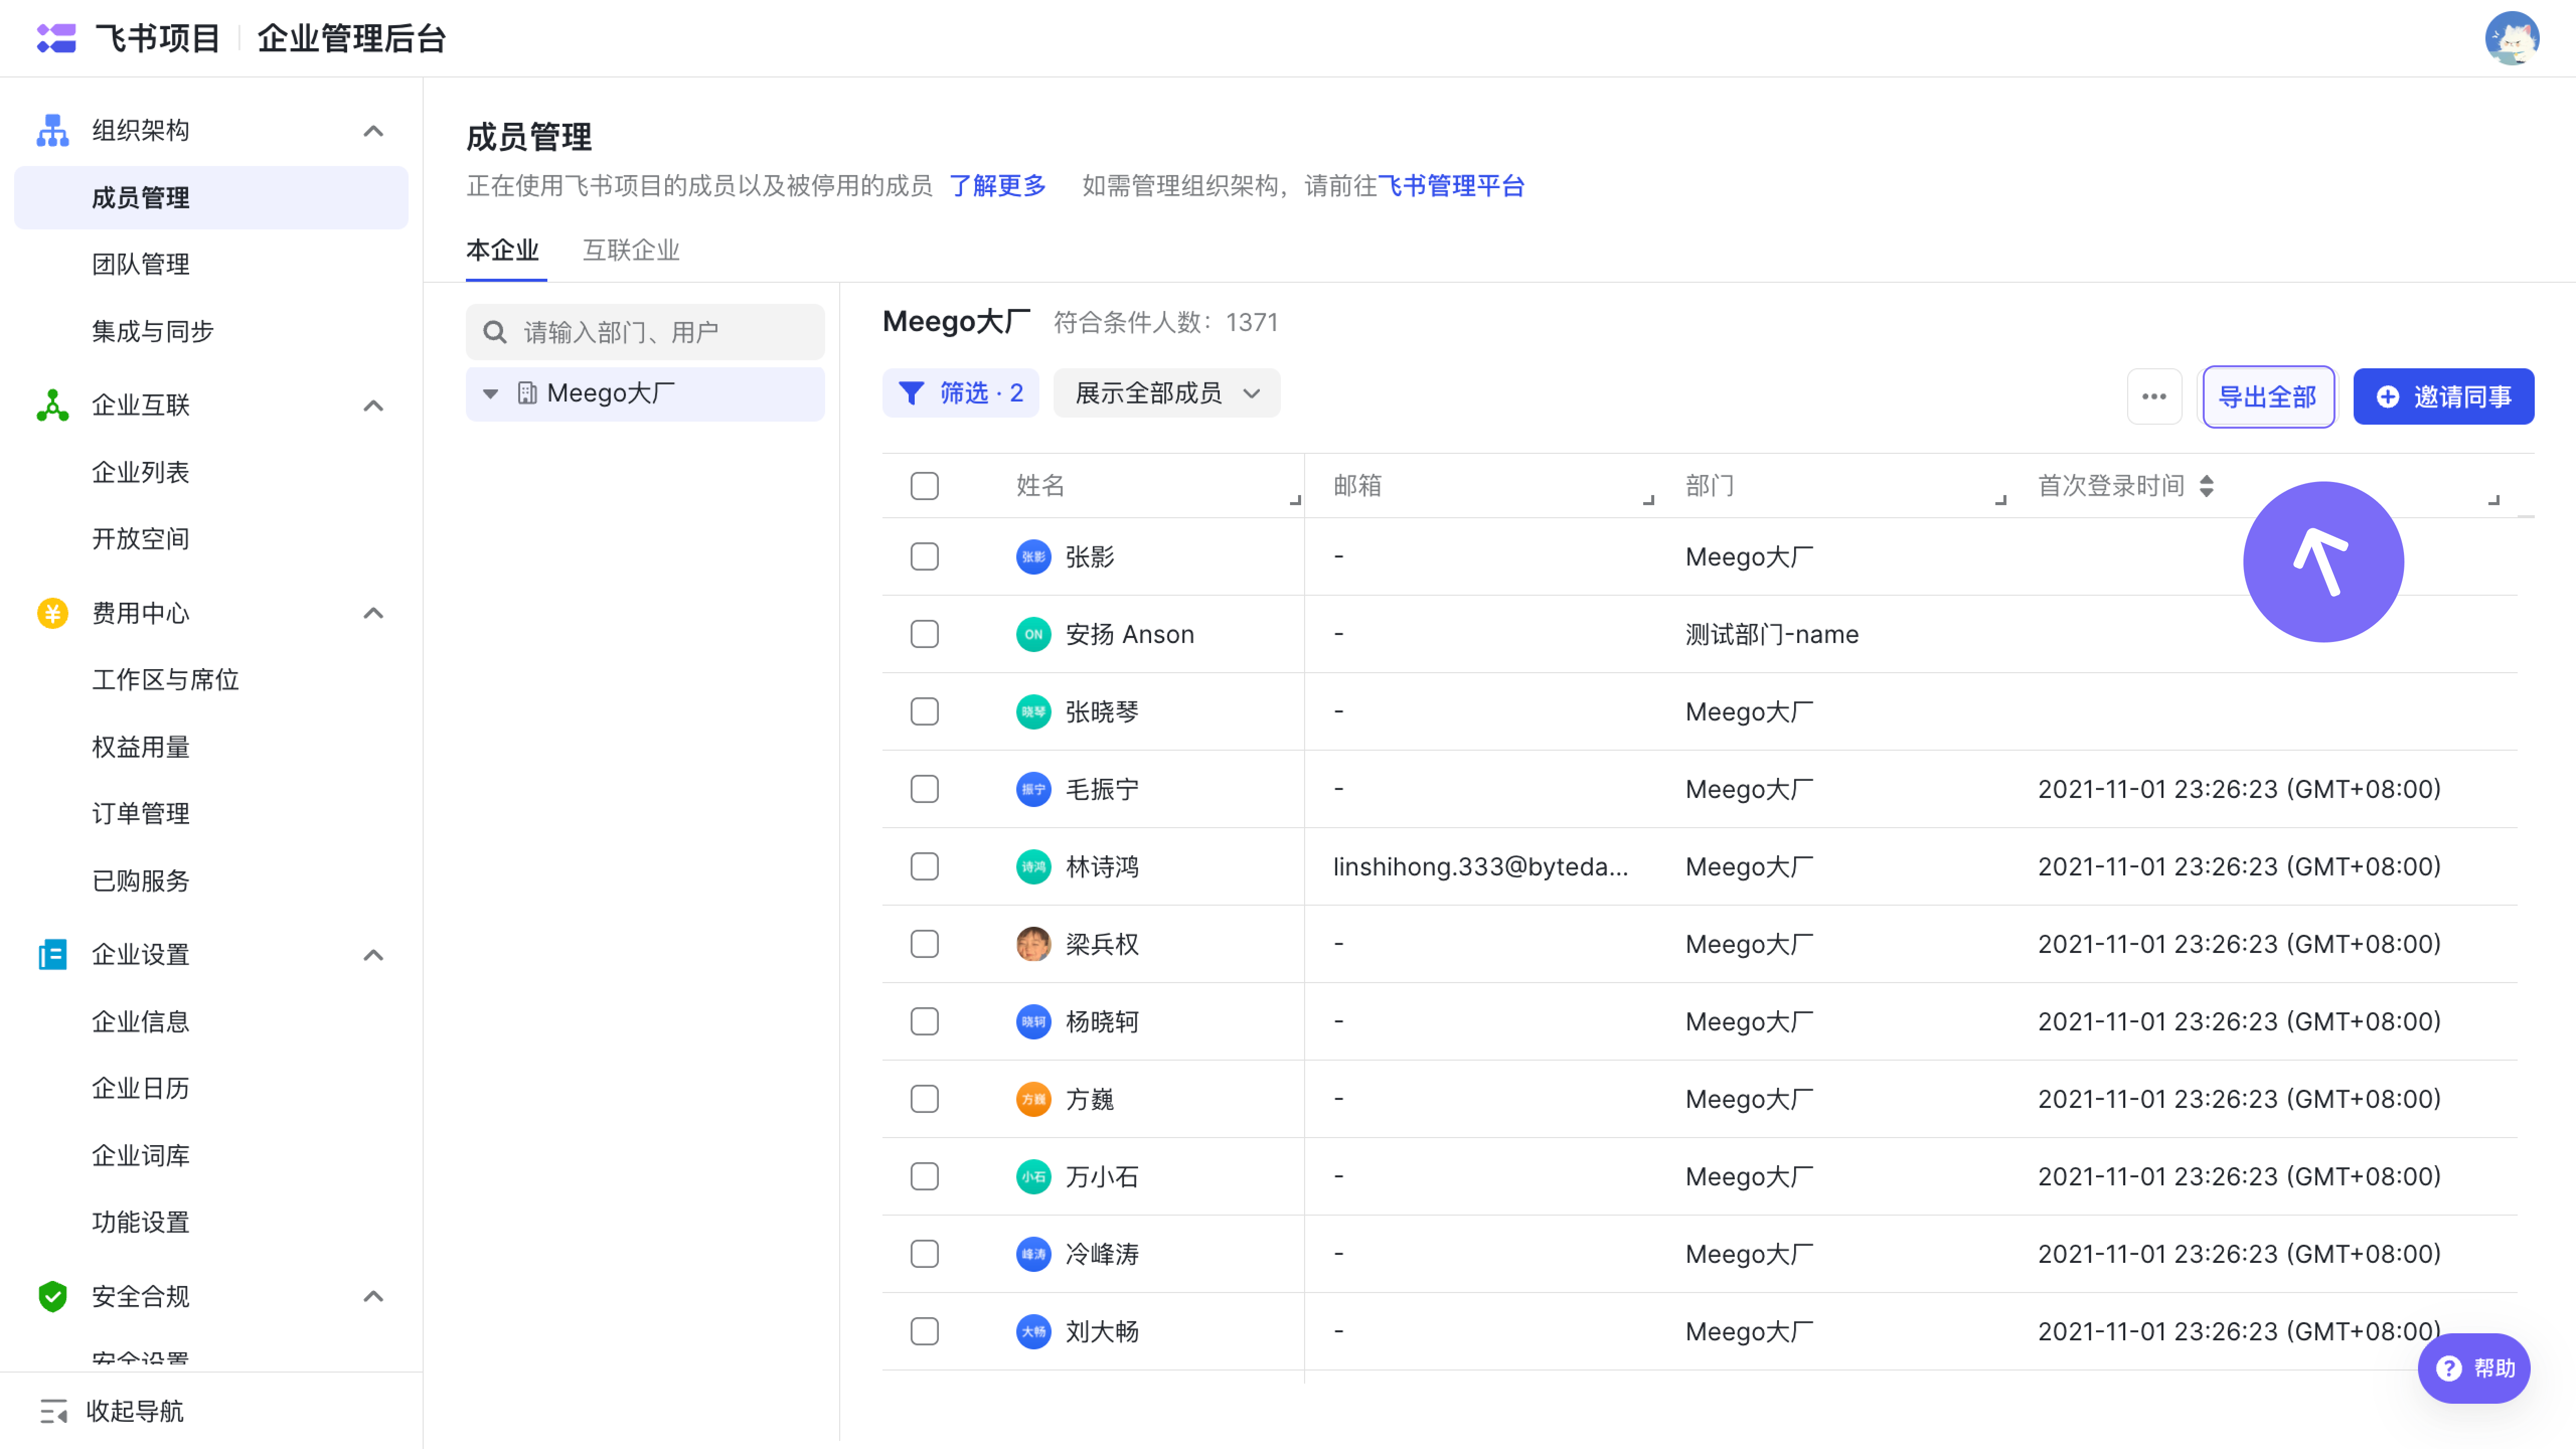Collapse the 组织架构 section chevron
The width and height of the screenshot is (2576, 1449).
pyautogui.click(x=373, y=131)
